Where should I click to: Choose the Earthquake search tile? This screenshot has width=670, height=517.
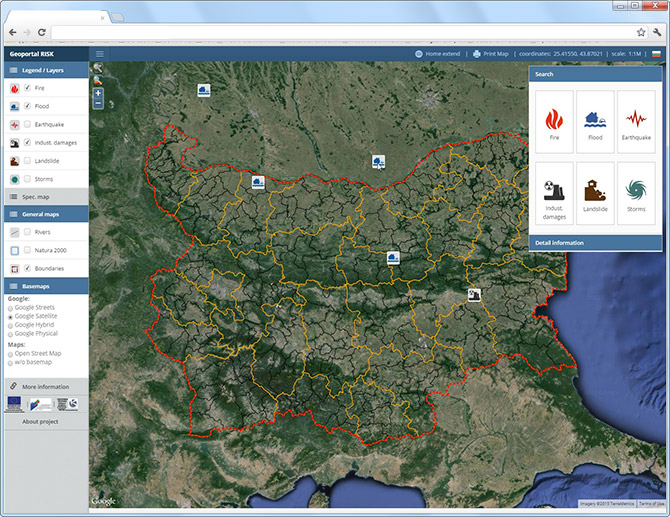(636, 122)
